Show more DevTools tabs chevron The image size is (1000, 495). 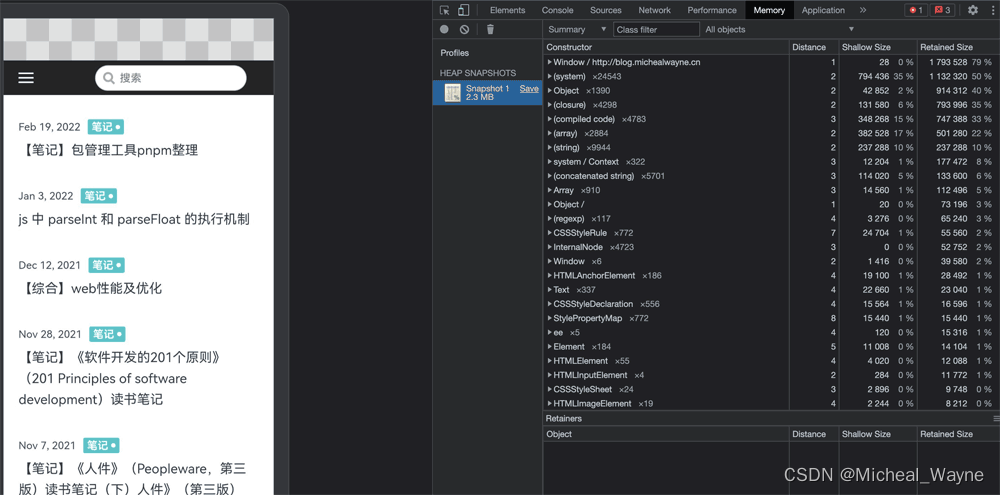pyautogui.click(x=863, y=10)
